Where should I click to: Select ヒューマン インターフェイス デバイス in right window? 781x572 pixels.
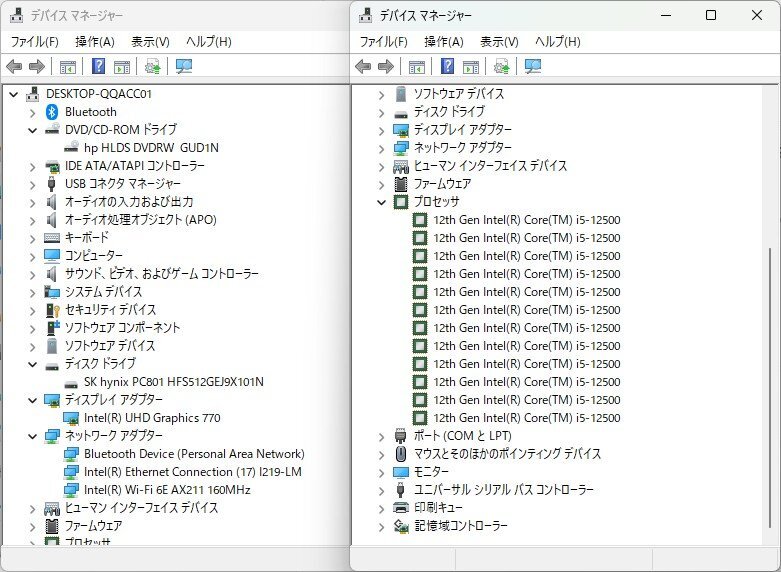tap(491, 165)
